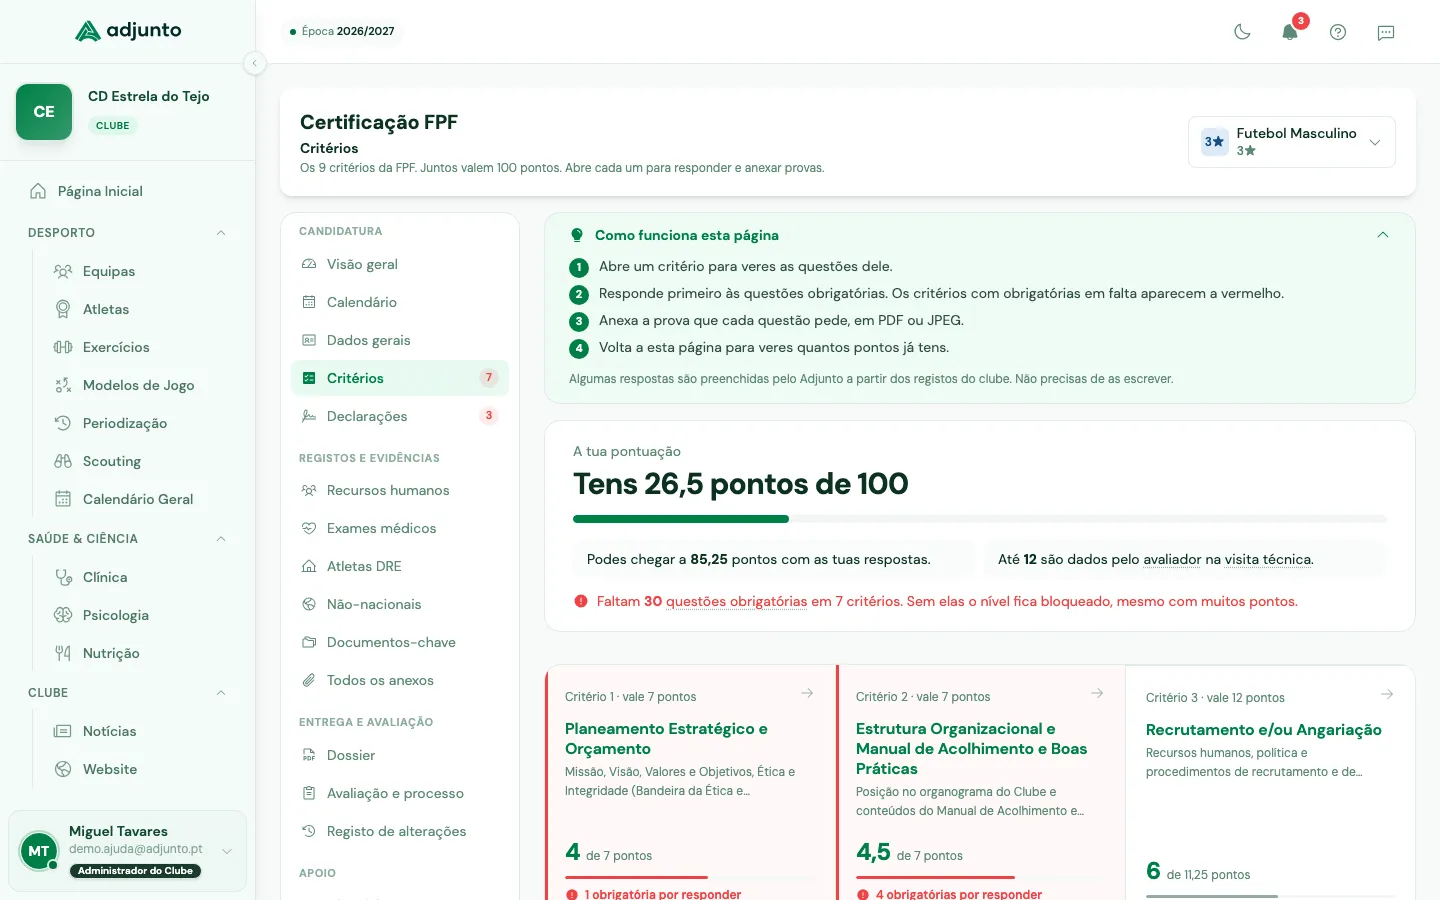Click the Como funciona esta página heading
The height and width of the screenshot is (900, 1440).
click(687, 235)
